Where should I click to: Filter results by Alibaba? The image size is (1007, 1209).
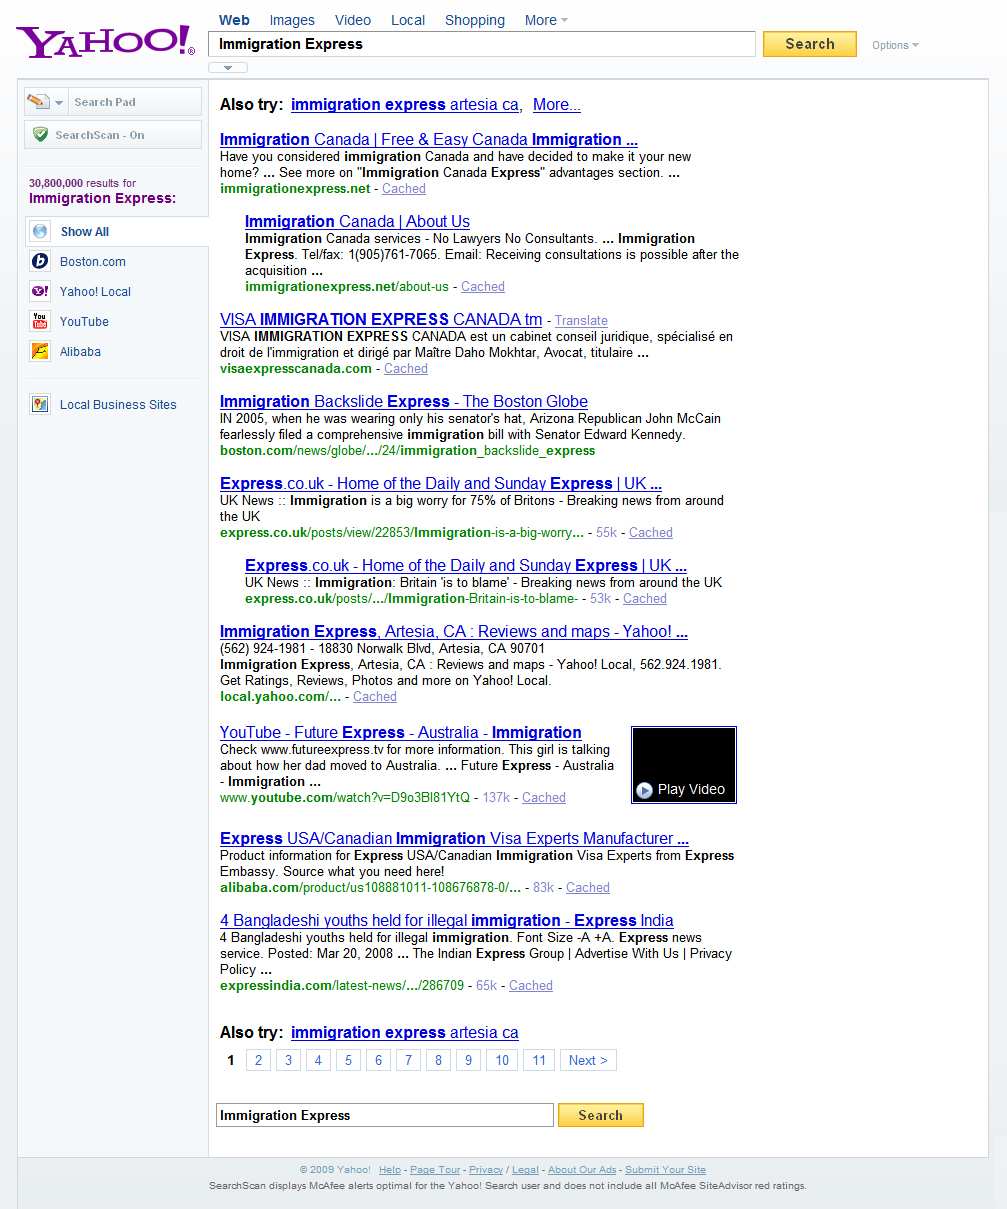[80, 352]
